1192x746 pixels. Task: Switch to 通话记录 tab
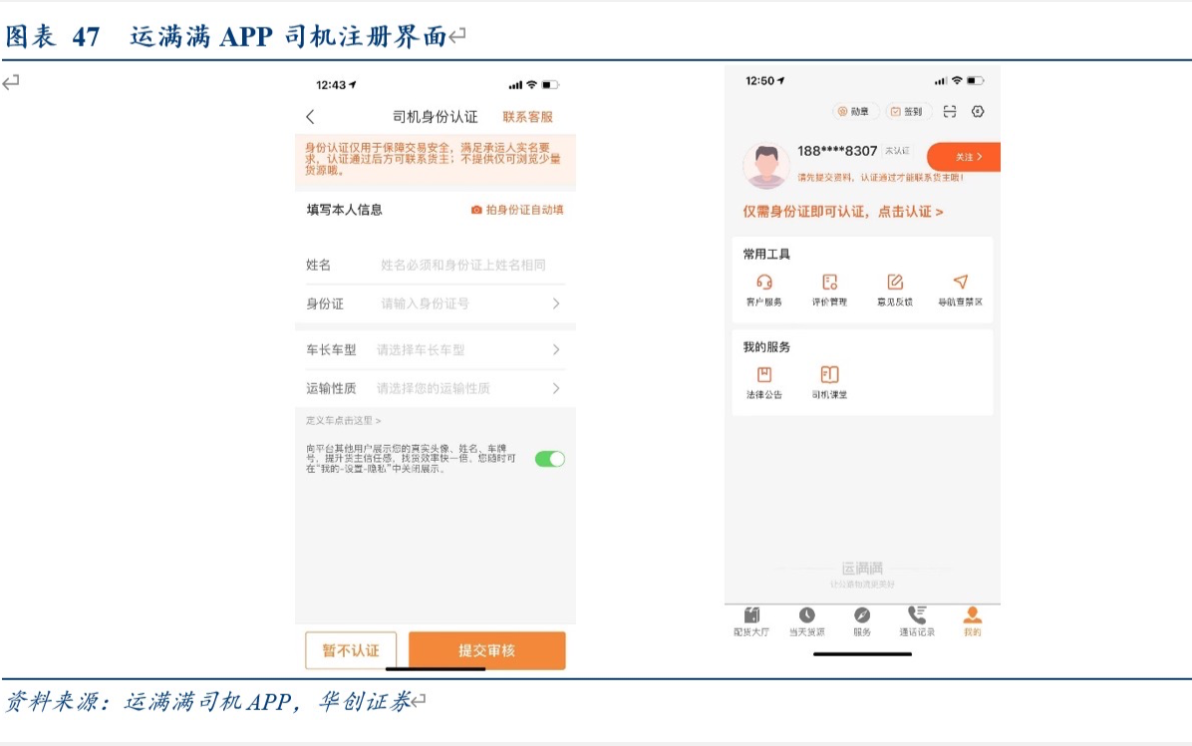click(x=917, y=621)
